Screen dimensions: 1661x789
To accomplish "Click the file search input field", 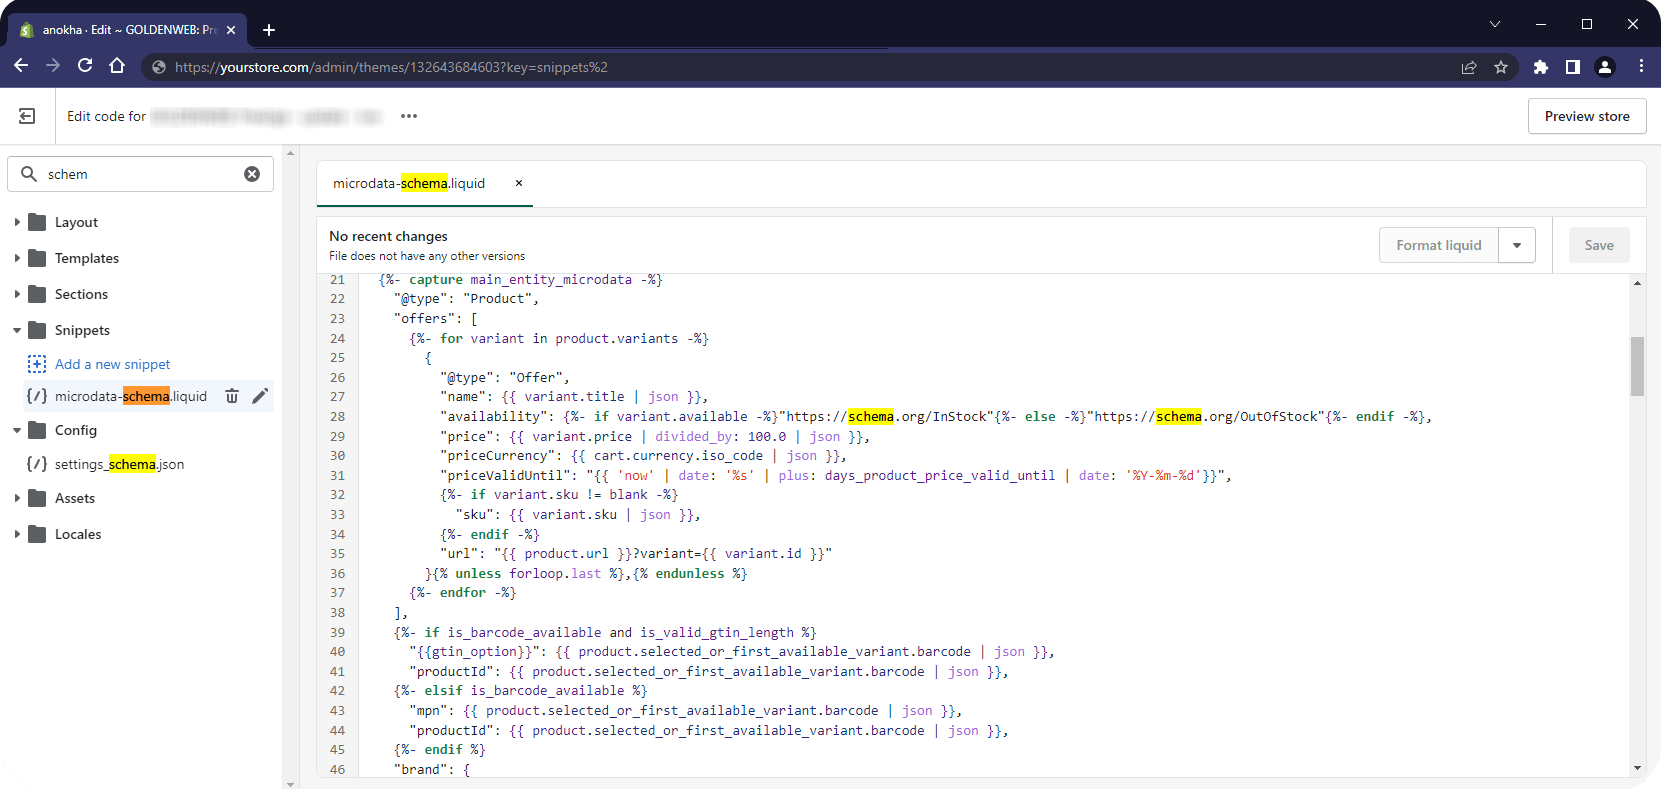I will tap(140, 174).
